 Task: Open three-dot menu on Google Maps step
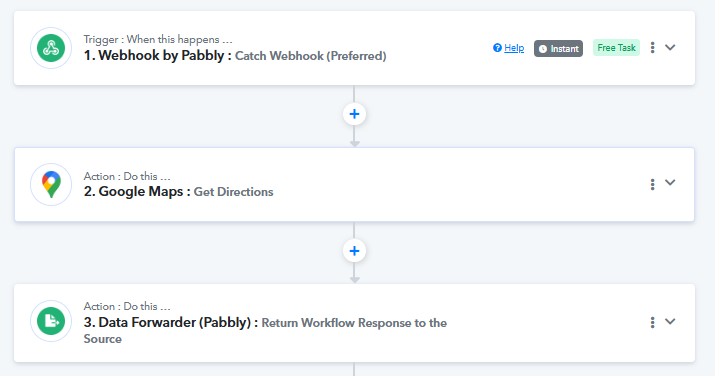653,184
